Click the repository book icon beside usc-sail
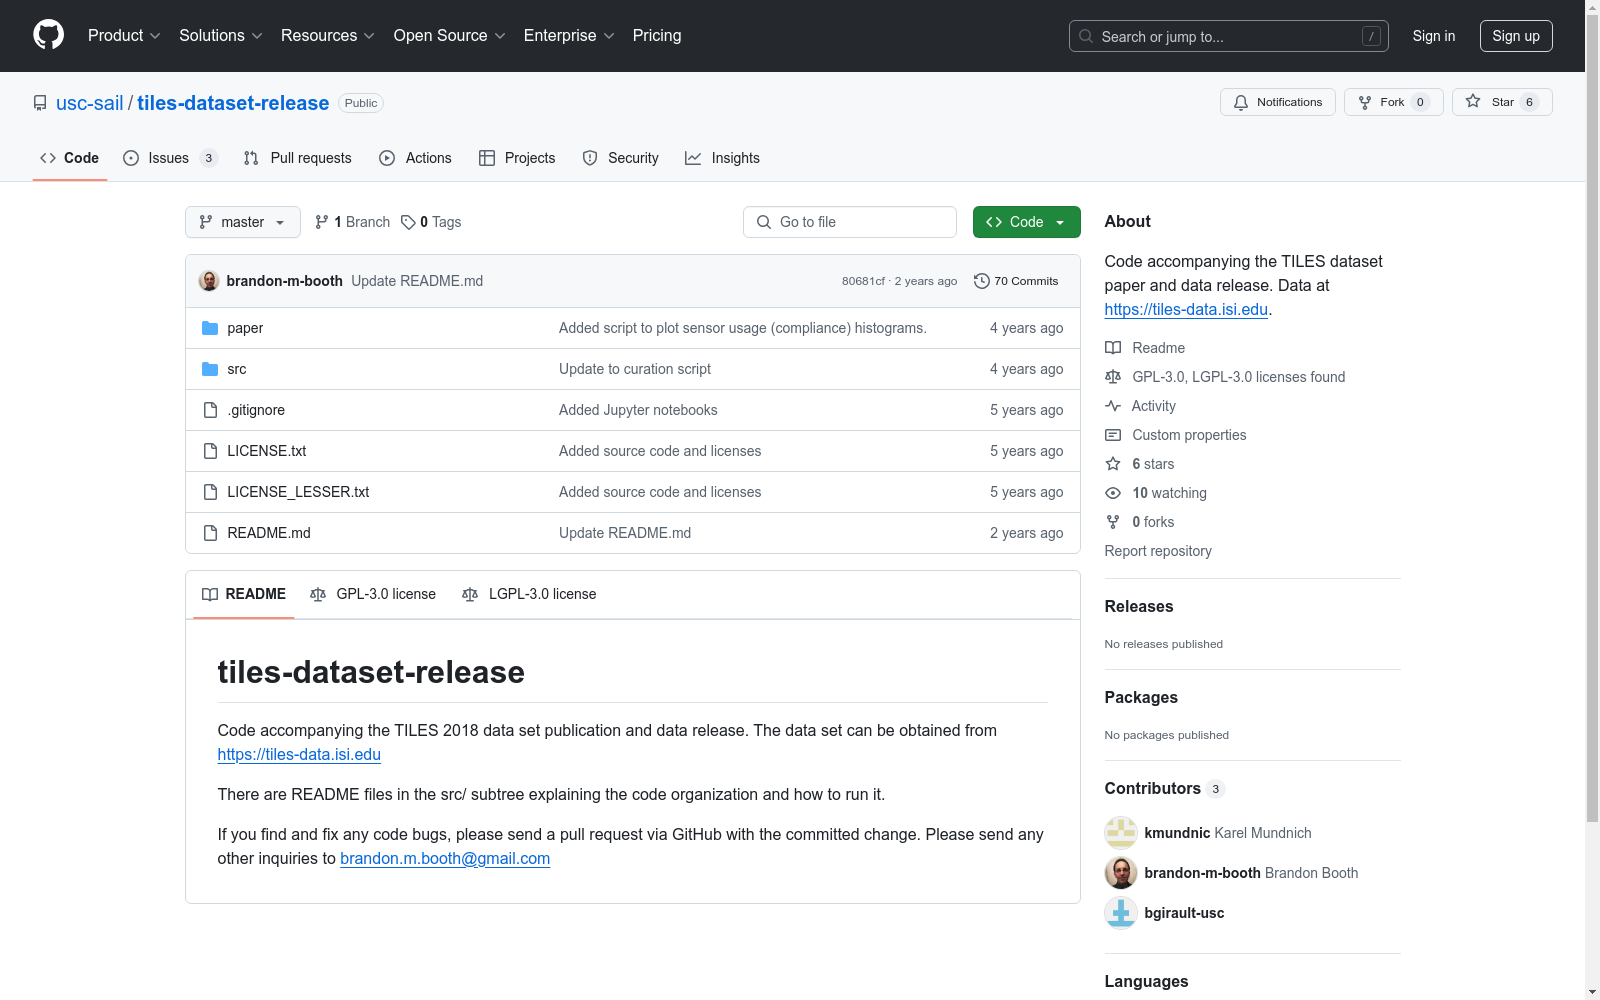This screenshot has width=1600, height=1000. pyautogui.click(x=40, y=103)
